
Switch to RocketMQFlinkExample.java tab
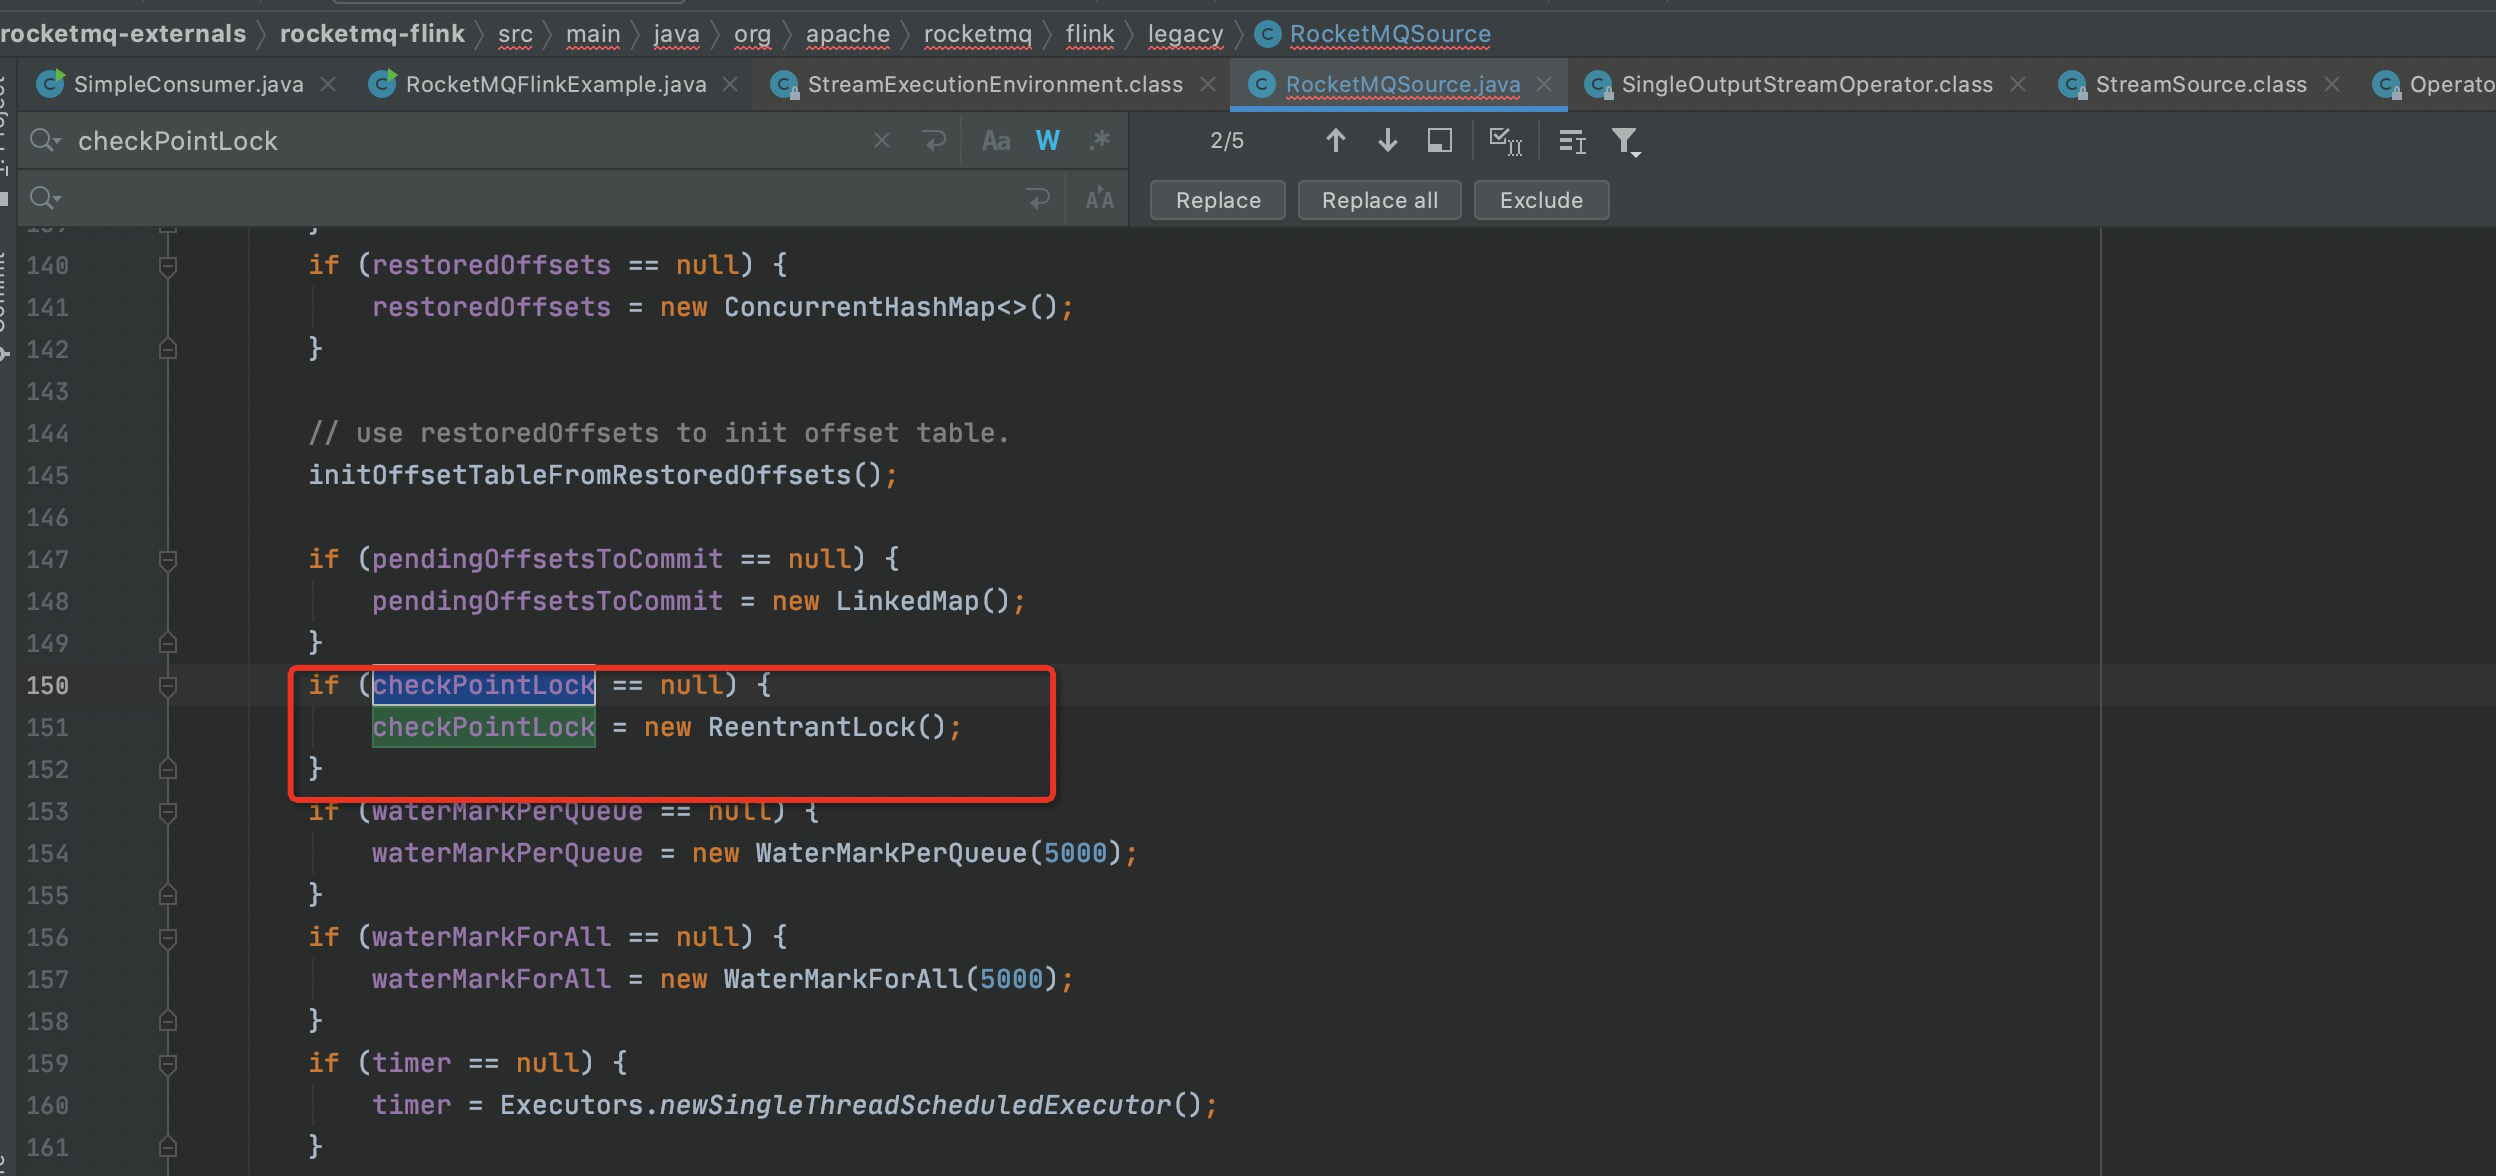point(555,84)
